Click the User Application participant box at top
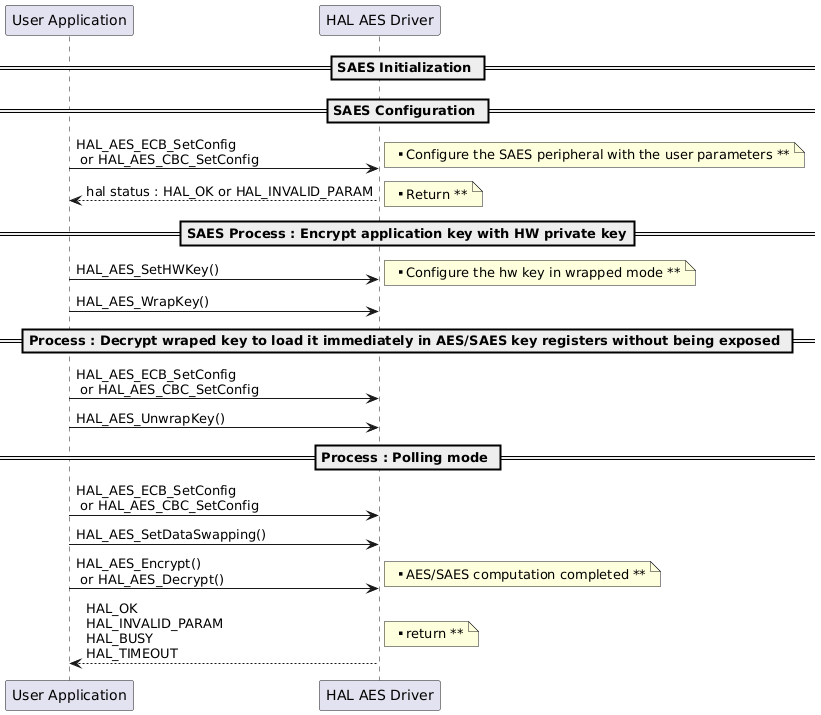 pyautogui.click(x=68, y=20)
